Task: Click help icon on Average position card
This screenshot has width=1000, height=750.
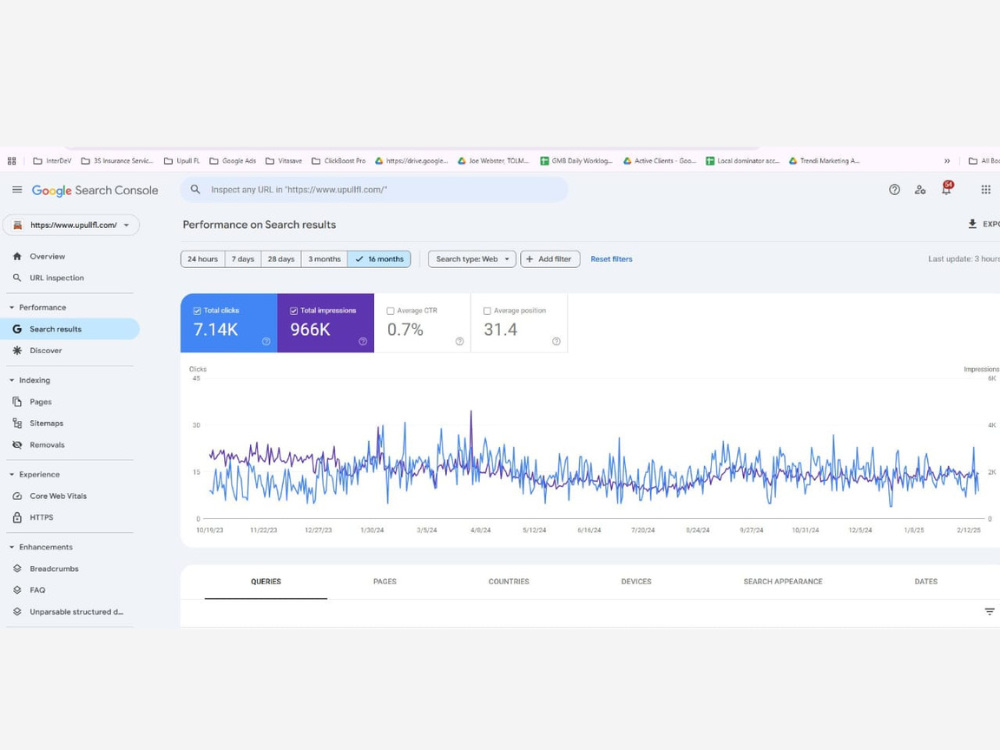Action: click(556, 342)
